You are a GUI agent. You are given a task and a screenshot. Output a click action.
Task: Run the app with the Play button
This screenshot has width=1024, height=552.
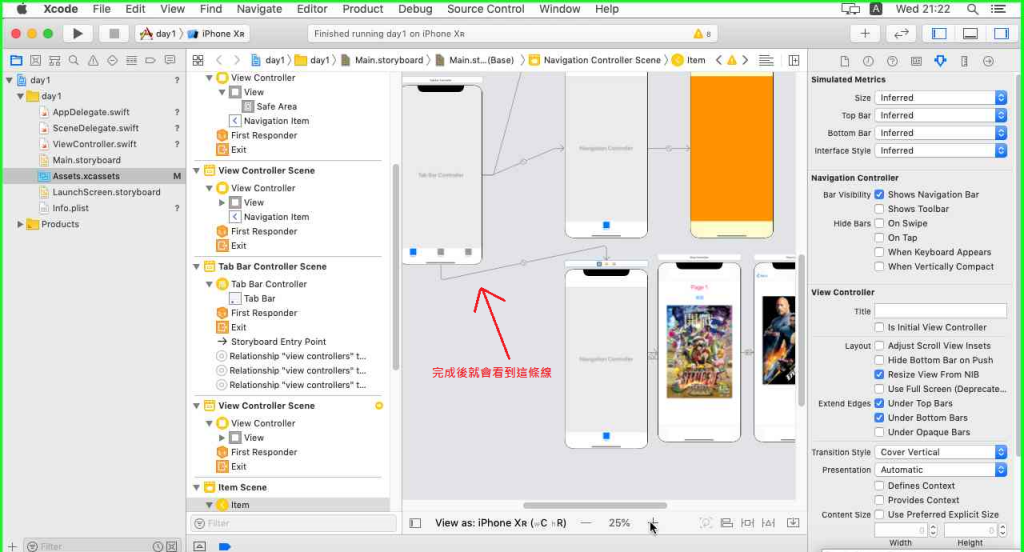point(77,33)
